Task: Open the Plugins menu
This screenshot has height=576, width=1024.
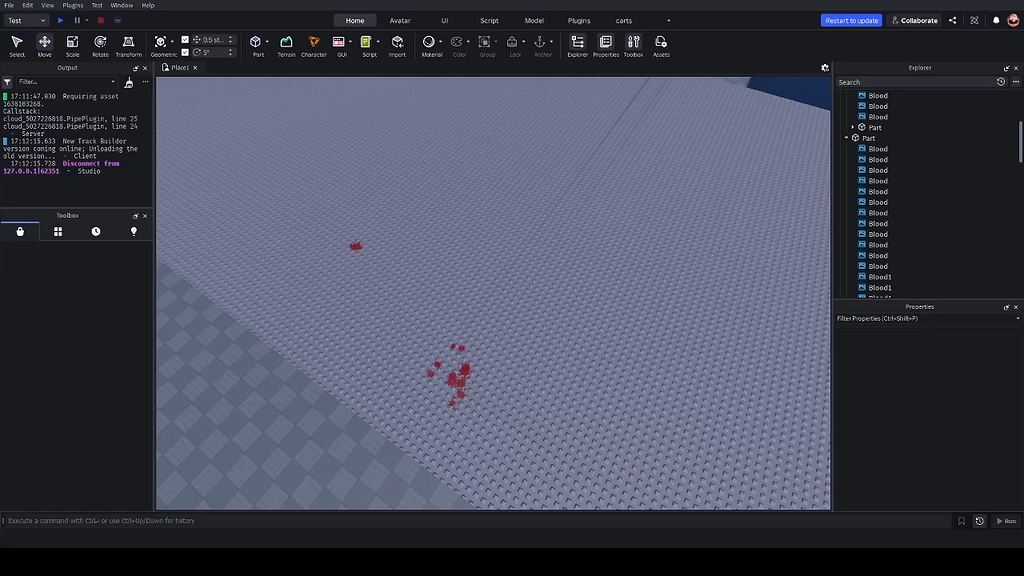Action: (72, 5)
